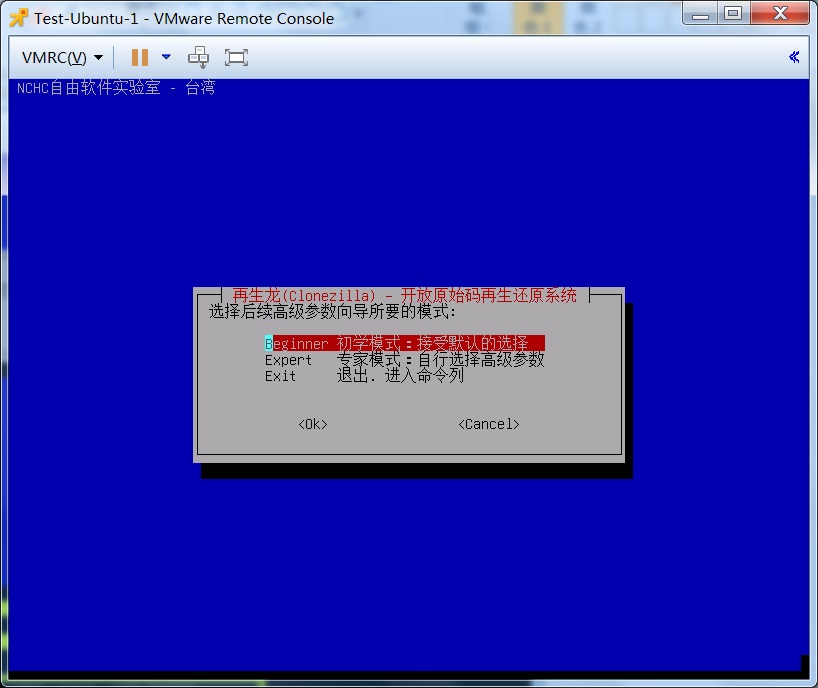The image size is (818, 688).
Task: Click the VMware Remote Console title icon
Action: (17, 17)
